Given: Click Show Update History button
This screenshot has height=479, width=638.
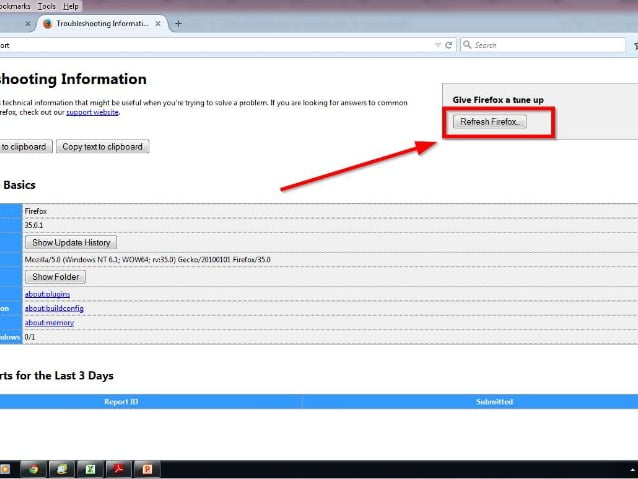Looking at the screenshot, I should pyautogui.click(x=71, y=243).
